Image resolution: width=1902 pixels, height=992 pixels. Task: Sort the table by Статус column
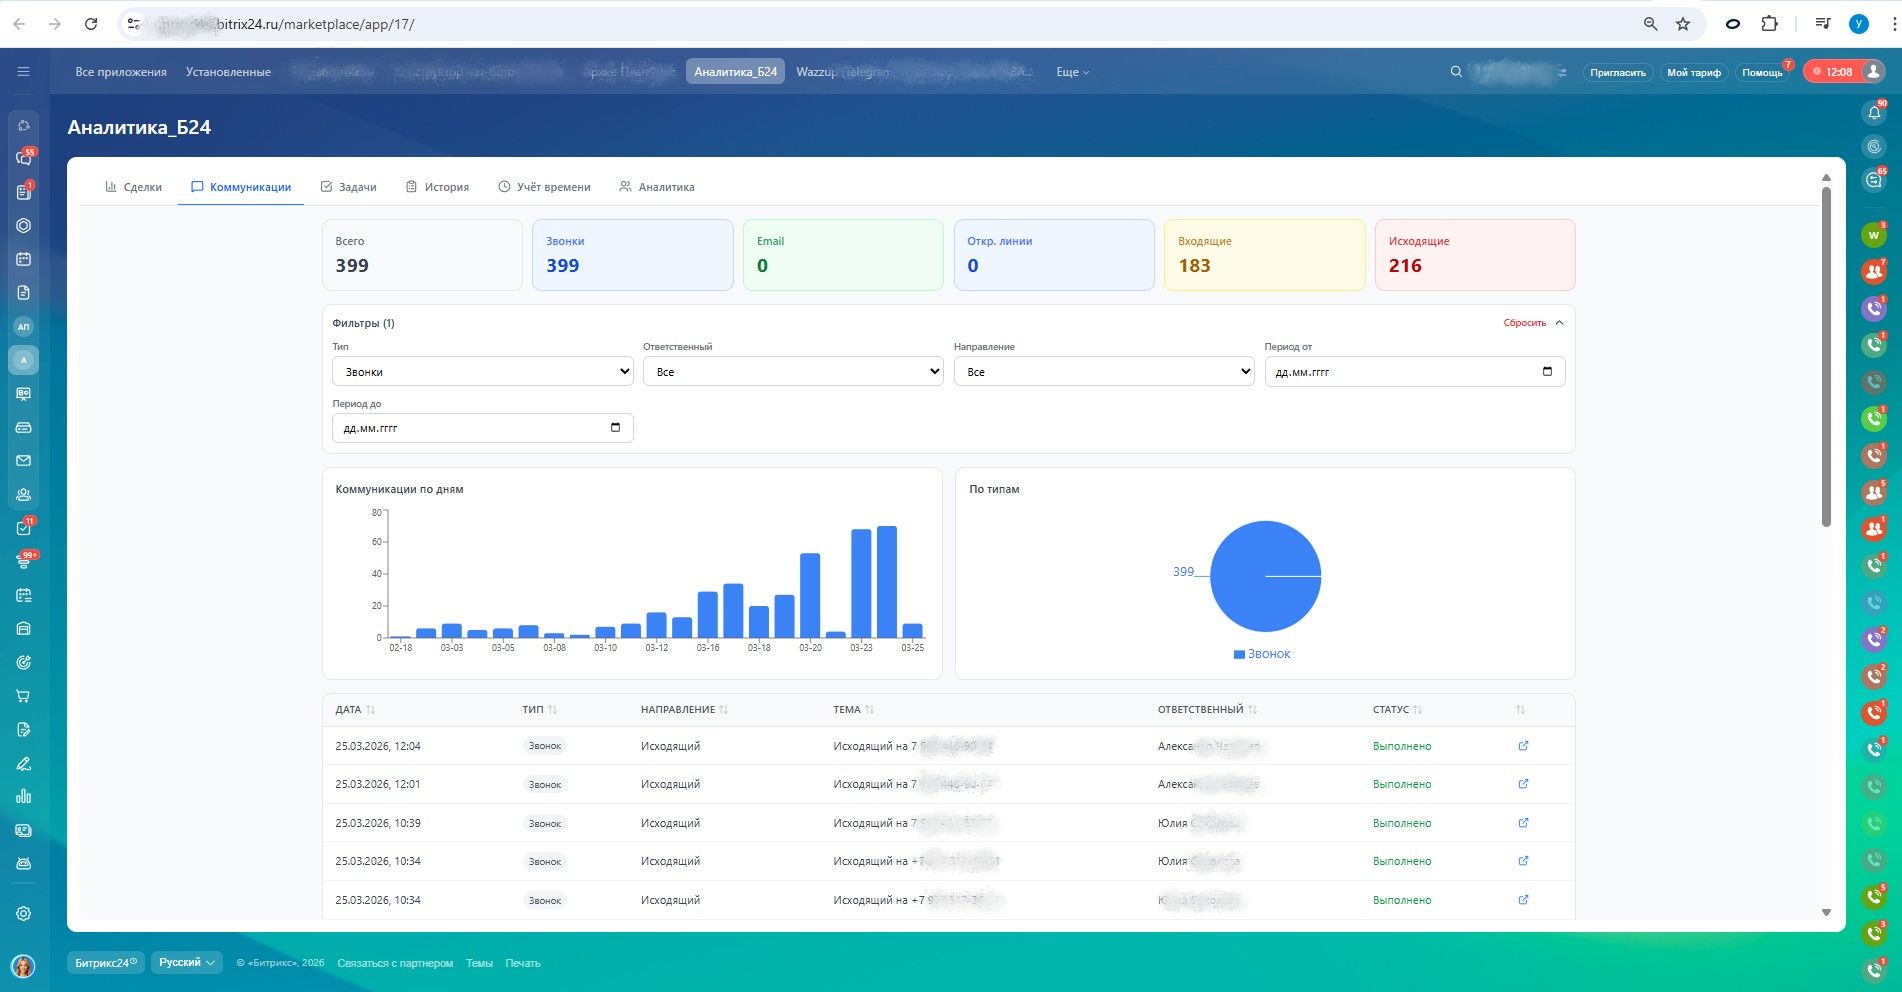click(1397, 710)
